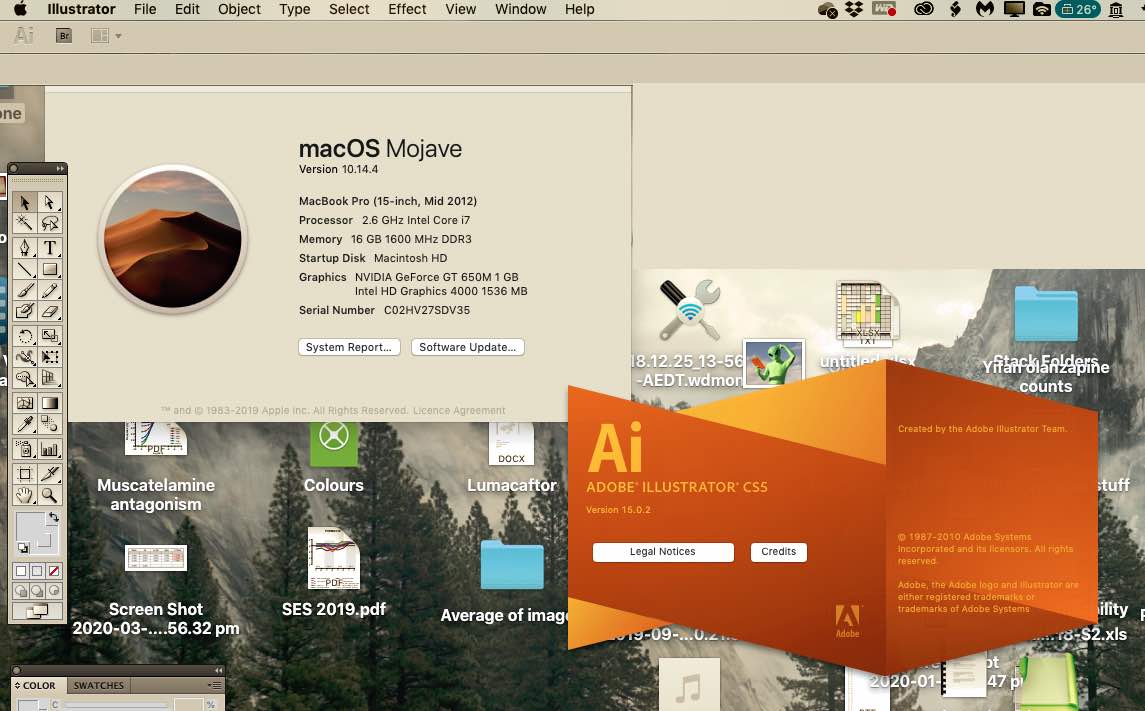Screen dimensions: 1145x711
Task: Open the Effect menu
Action: click(407, 9)
